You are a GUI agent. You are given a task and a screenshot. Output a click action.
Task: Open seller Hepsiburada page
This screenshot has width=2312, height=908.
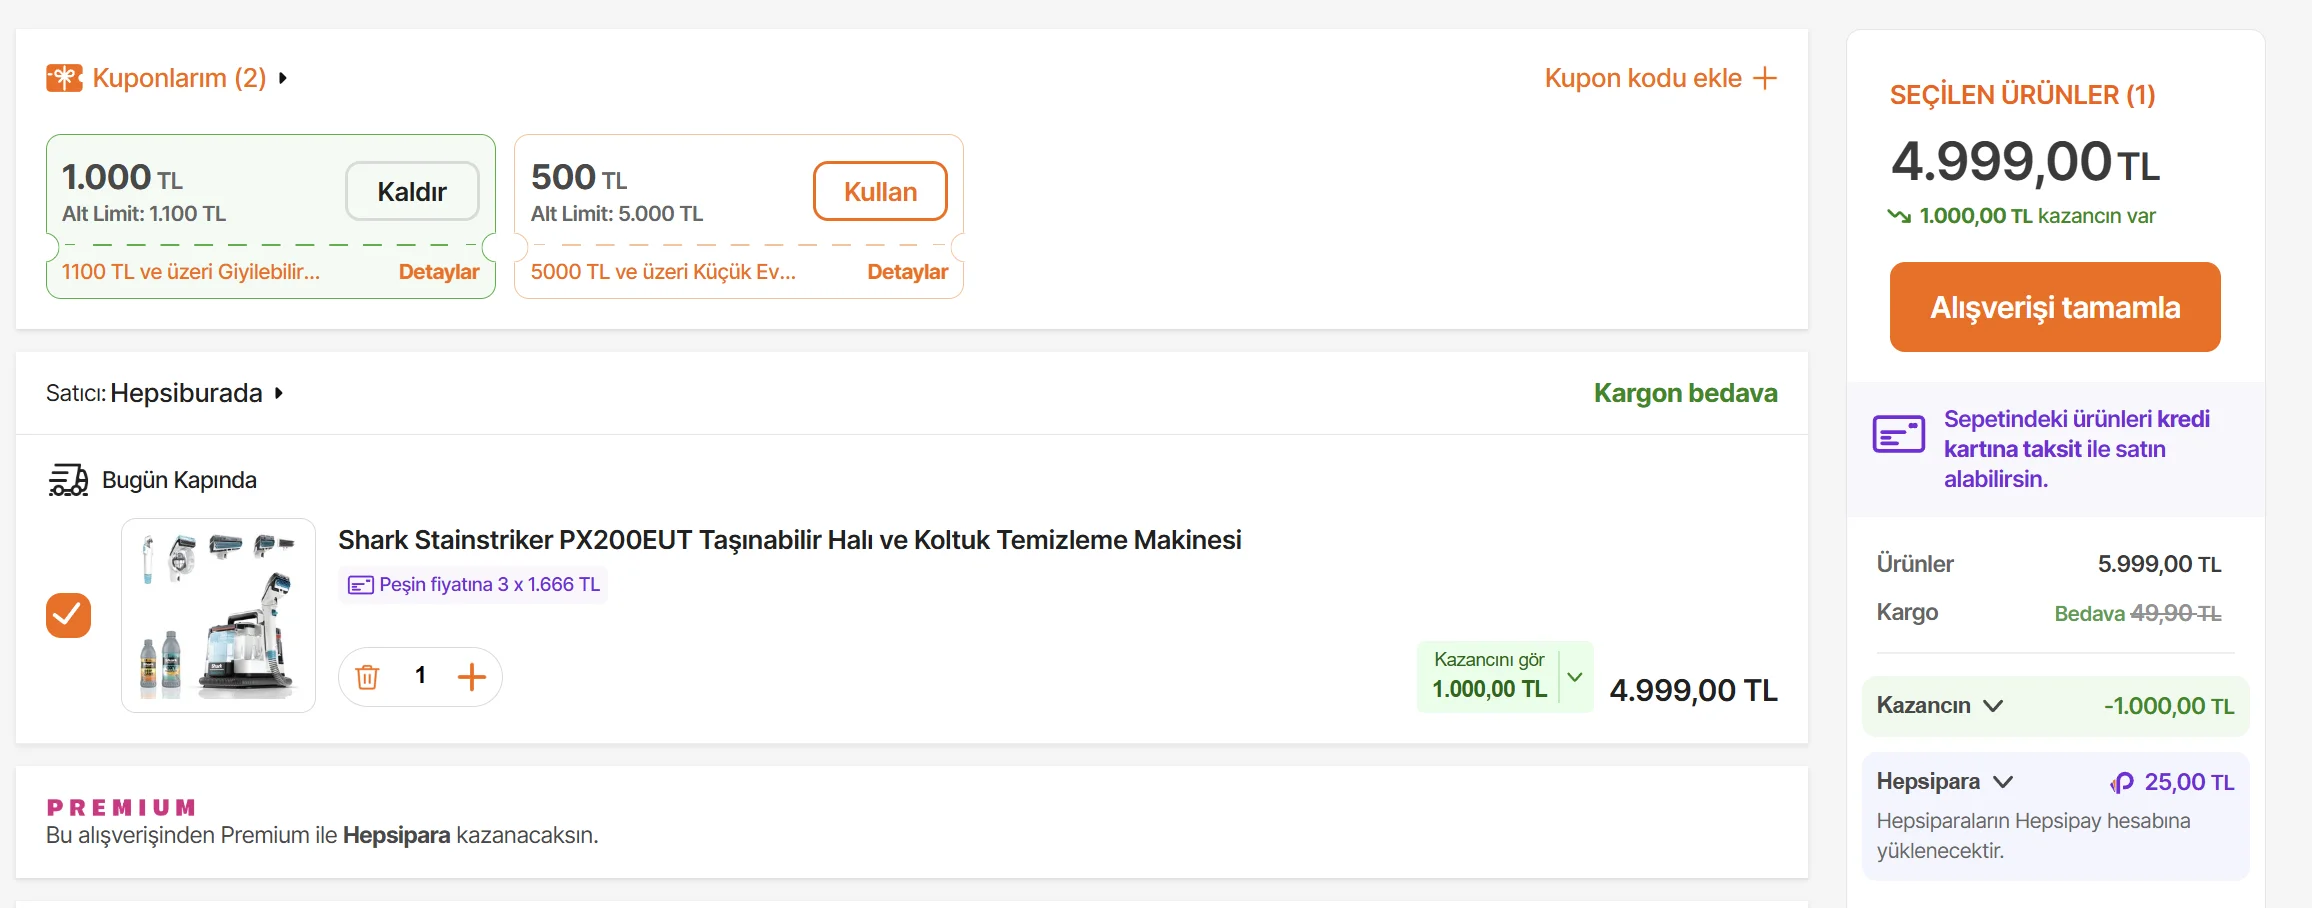(x=186, y=393)
